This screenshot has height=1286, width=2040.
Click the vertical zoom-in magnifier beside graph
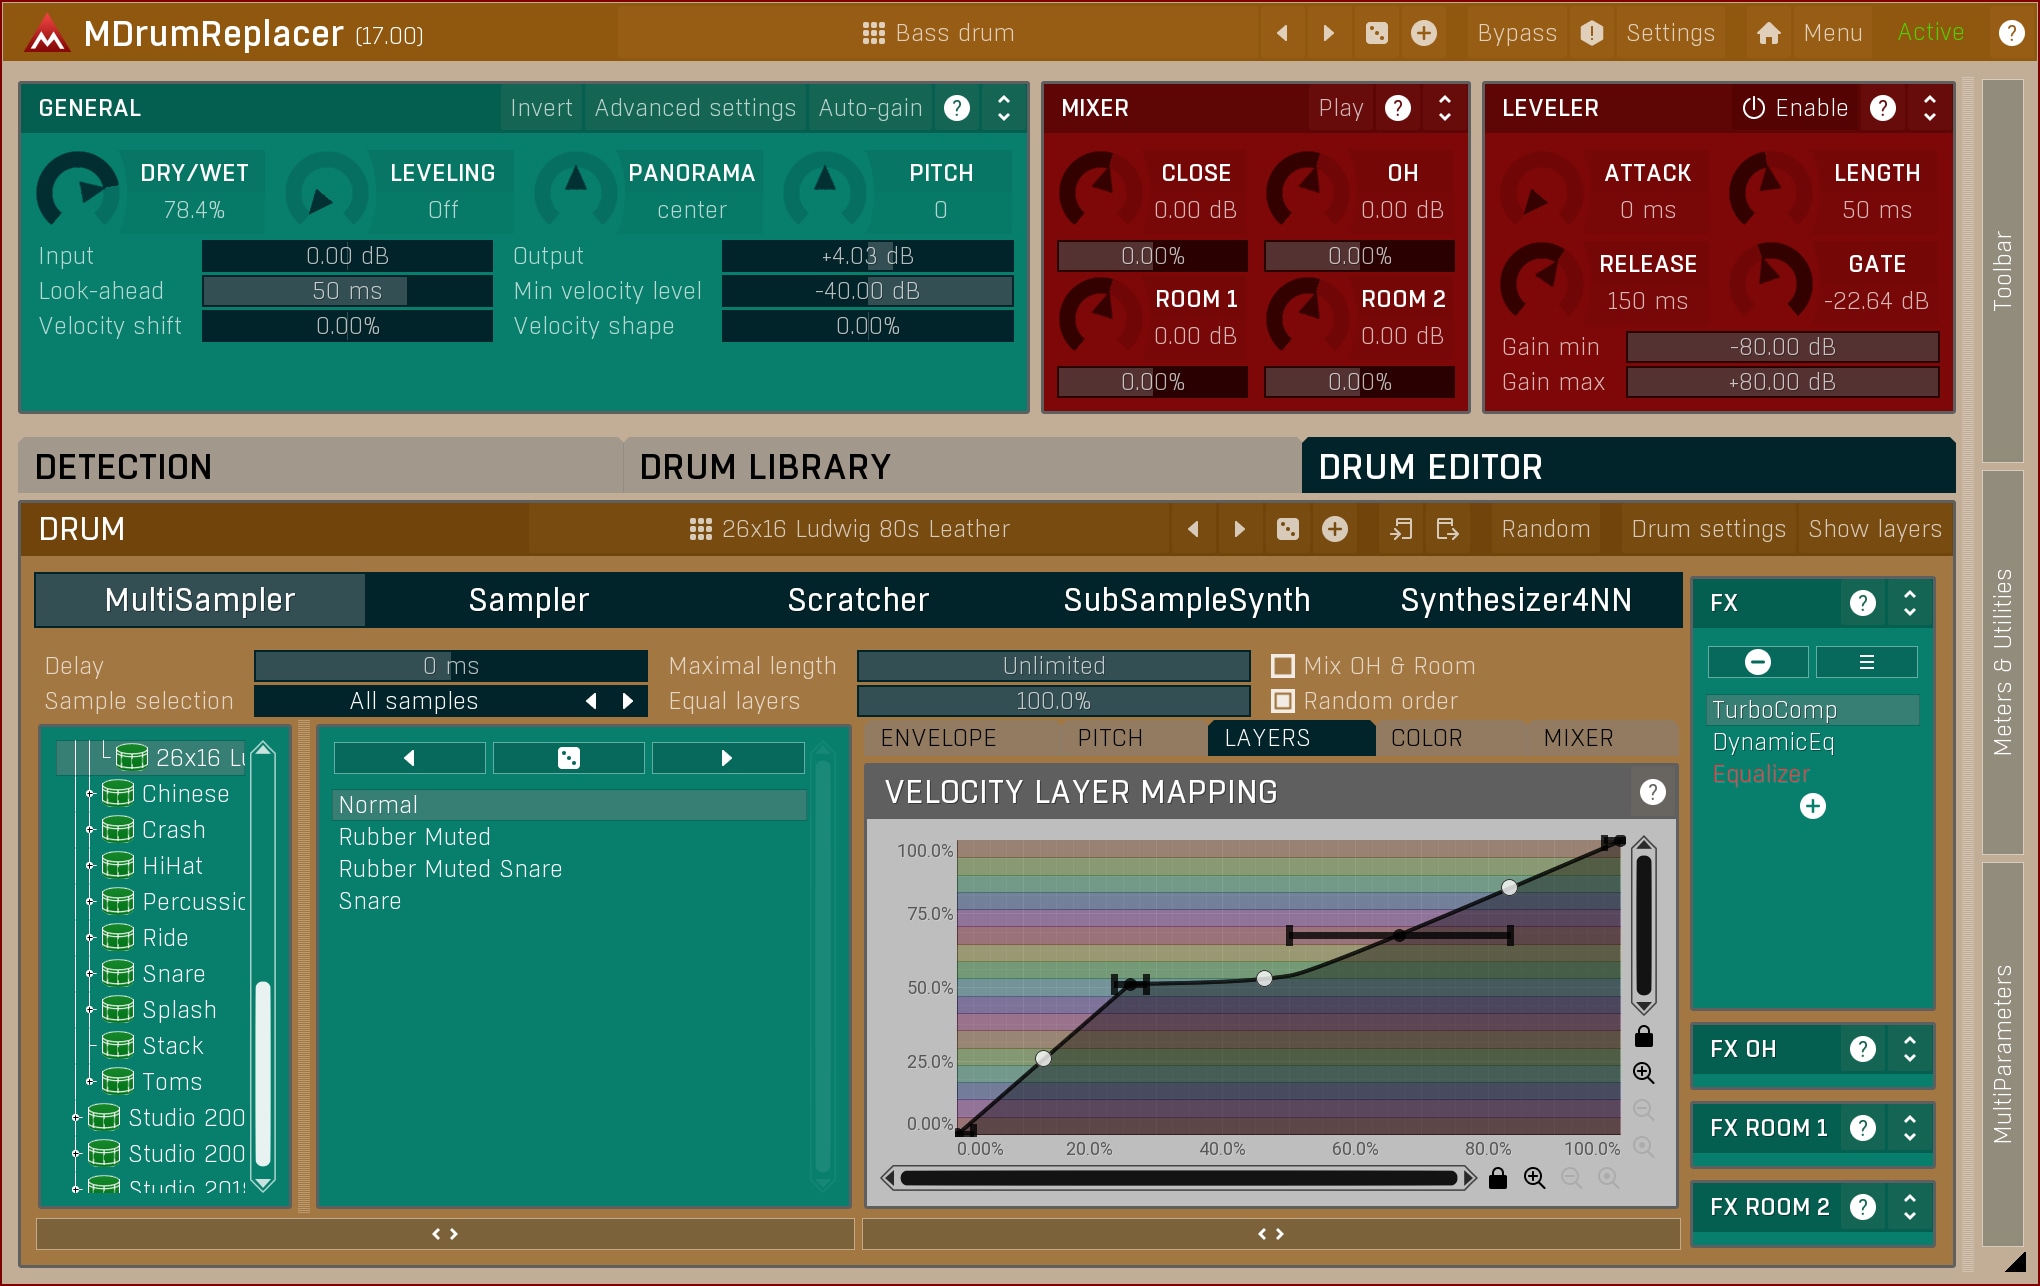pyautogui.click(x=1643, y=1073)
